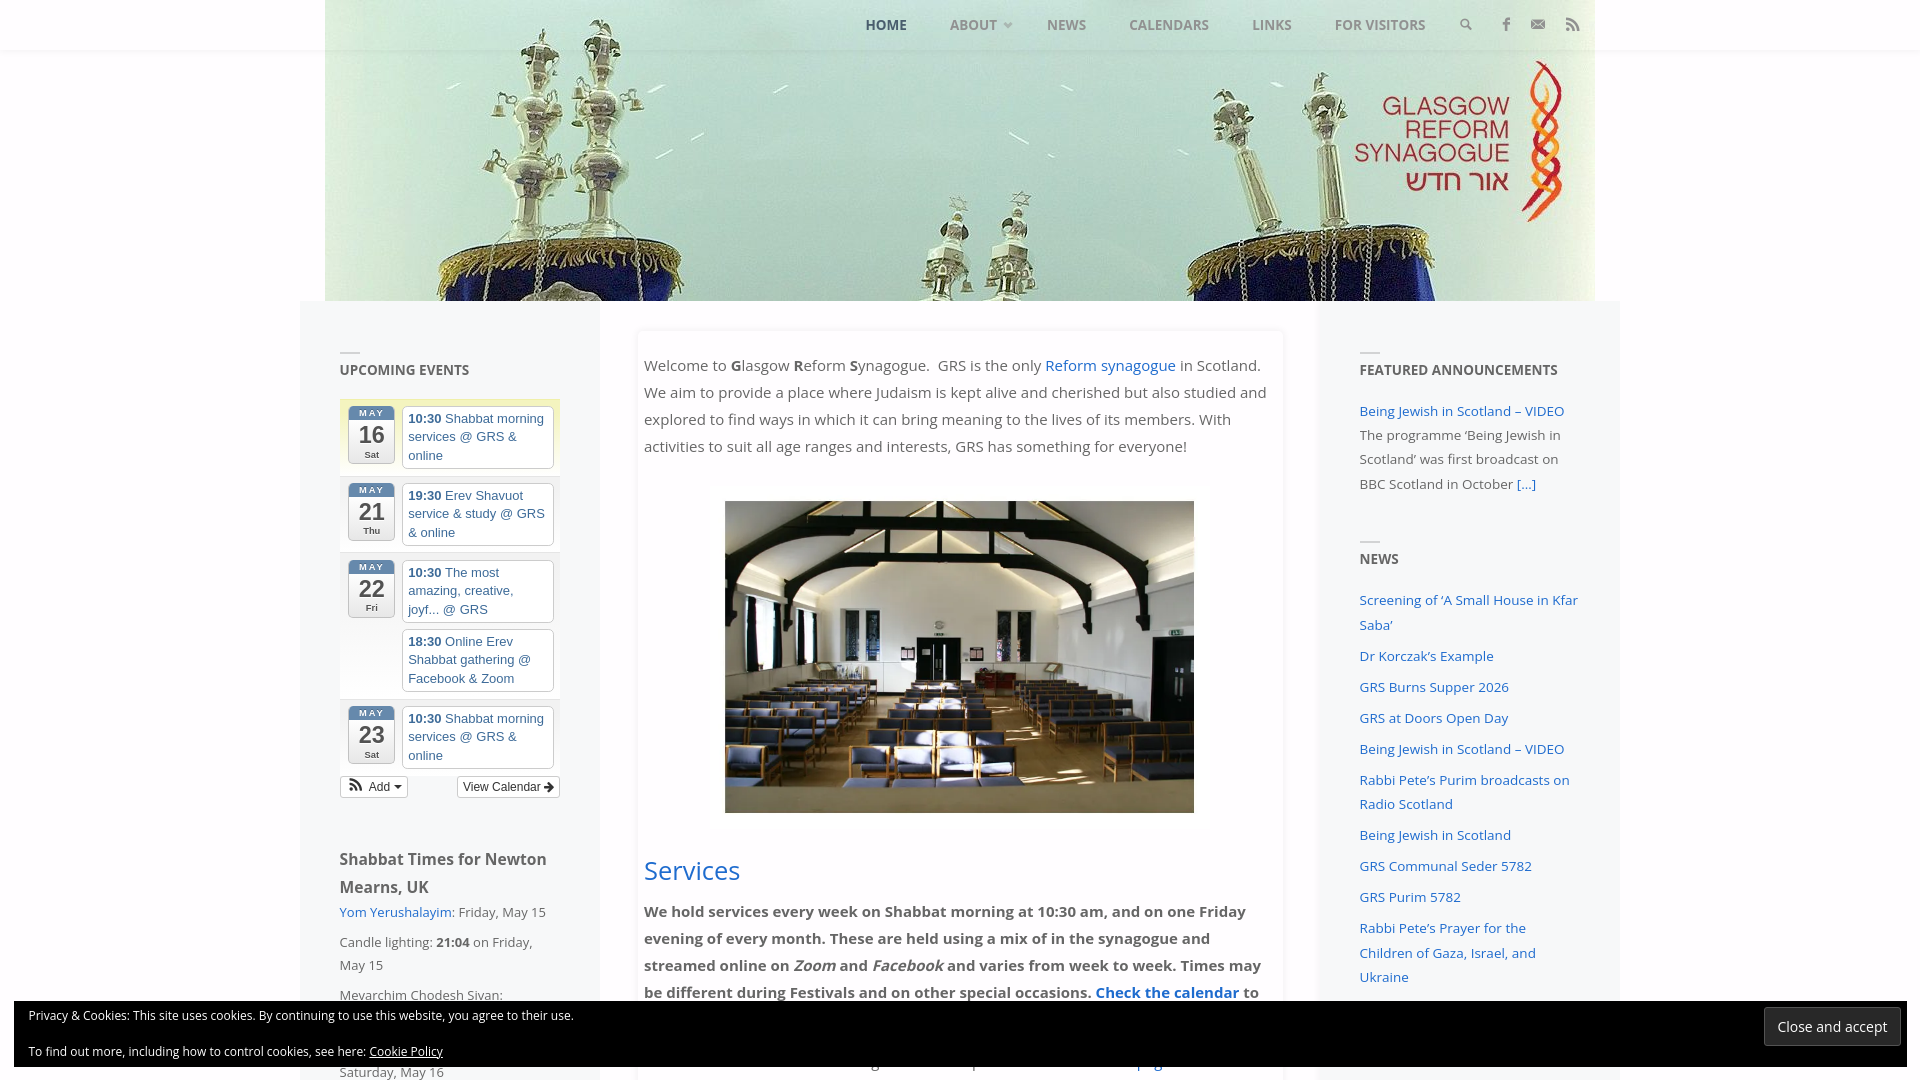Open the NEWS menu item
Screen dimensions: 1920x1080
pyautogui.click(x=1066, y=25)
